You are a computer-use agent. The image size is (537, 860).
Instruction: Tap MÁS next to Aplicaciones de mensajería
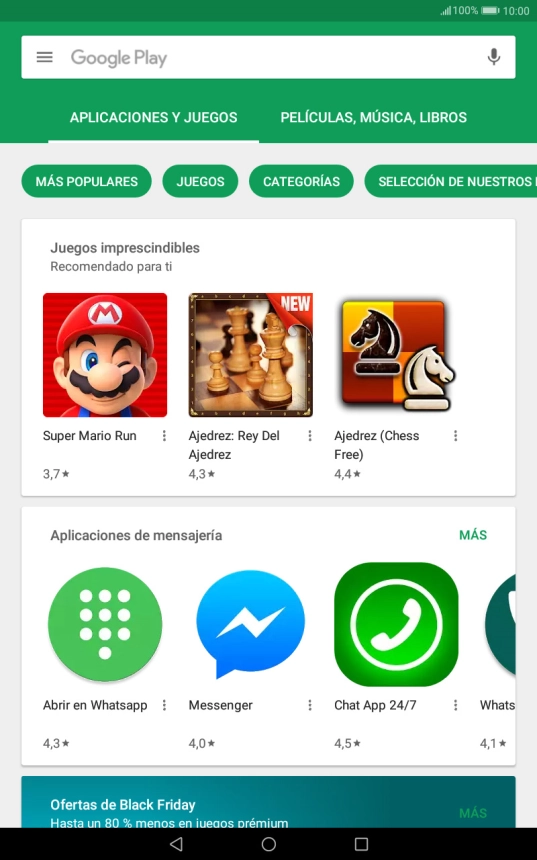click(473, 535)
